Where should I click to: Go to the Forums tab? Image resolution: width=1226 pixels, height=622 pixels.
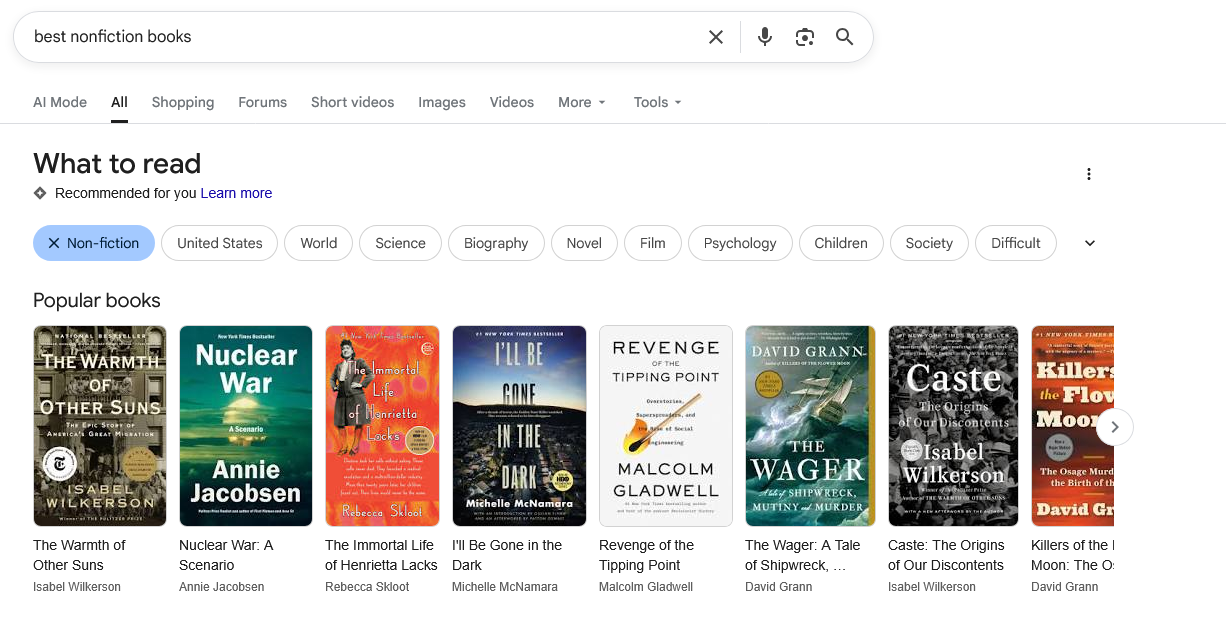coord(262,102)
